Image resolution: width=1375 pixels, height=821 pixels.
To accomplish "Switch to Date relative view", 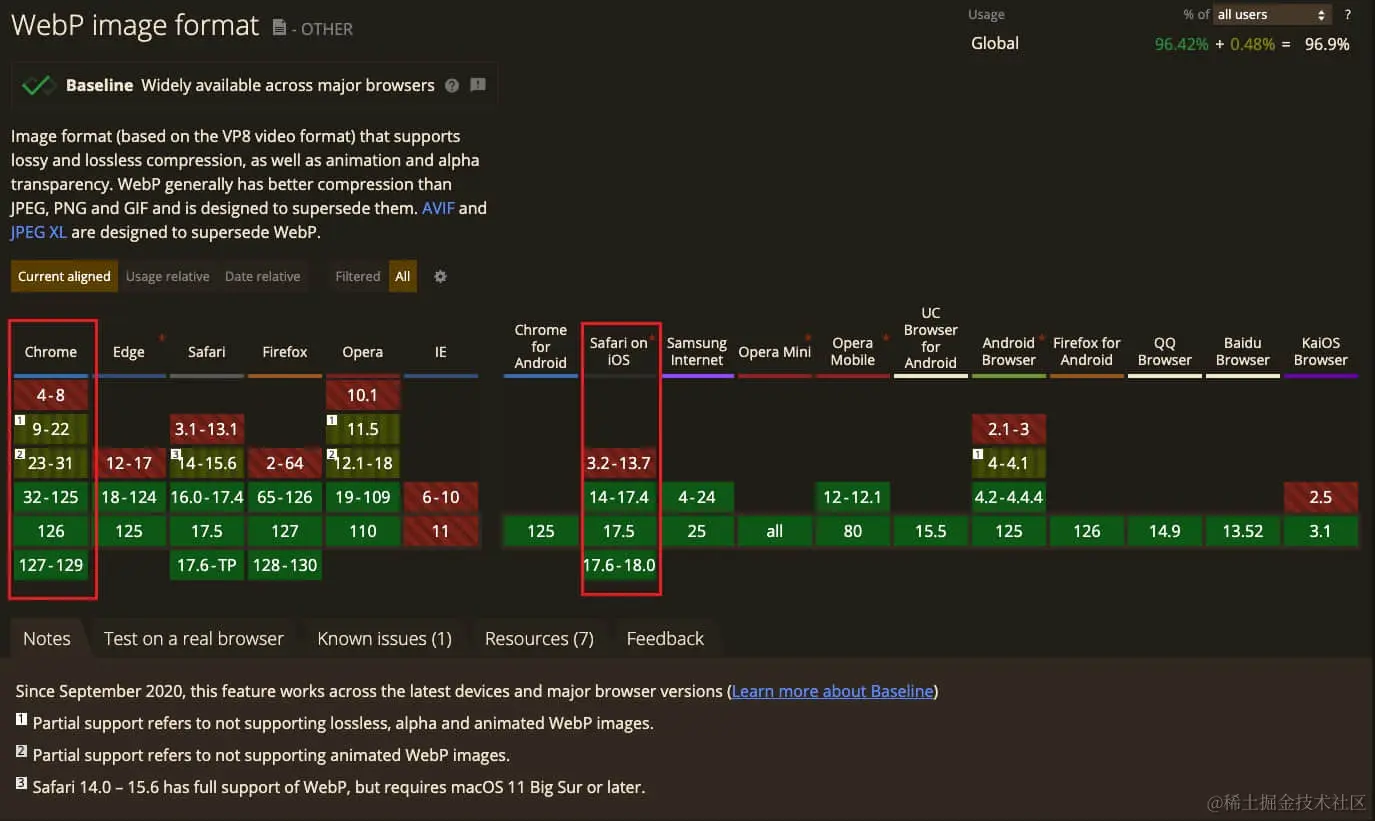I will [x=262, y=277].
